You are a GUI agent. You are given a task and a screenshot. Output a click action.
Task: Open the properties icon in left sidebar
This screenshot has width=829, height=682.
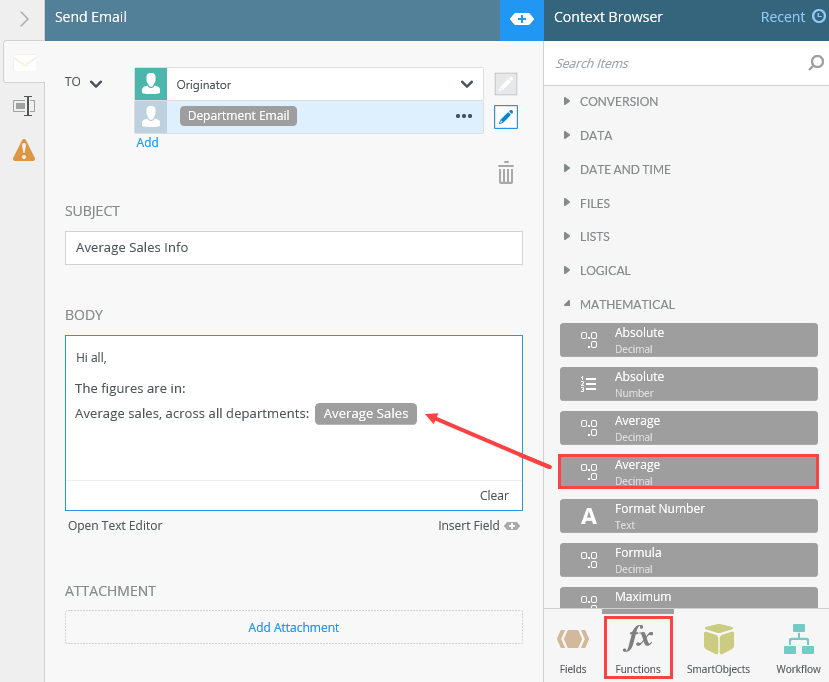tap(23, 106)
